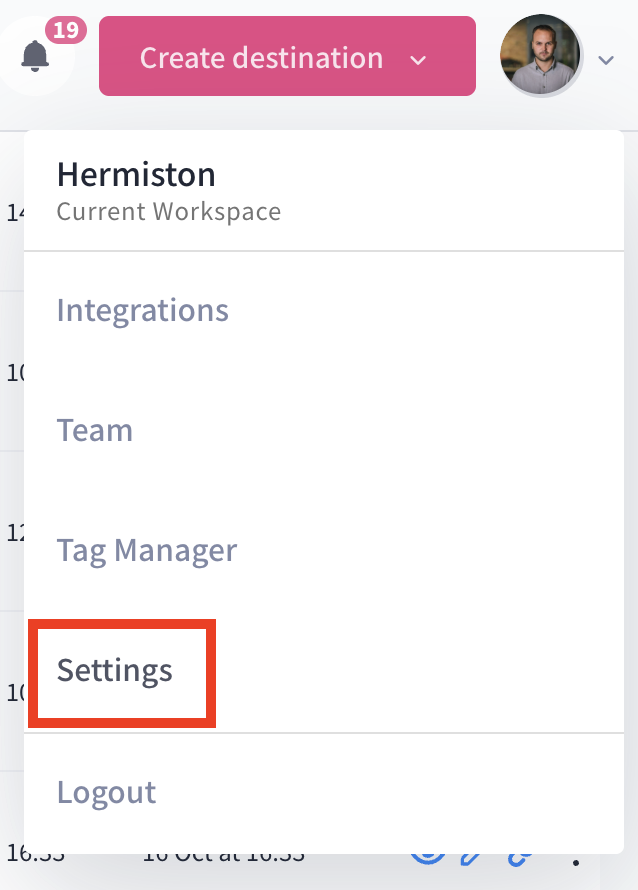The height and width of the screenshot is (890, 638).
Task: Open the three-dot more options icon
Action: 575,860
